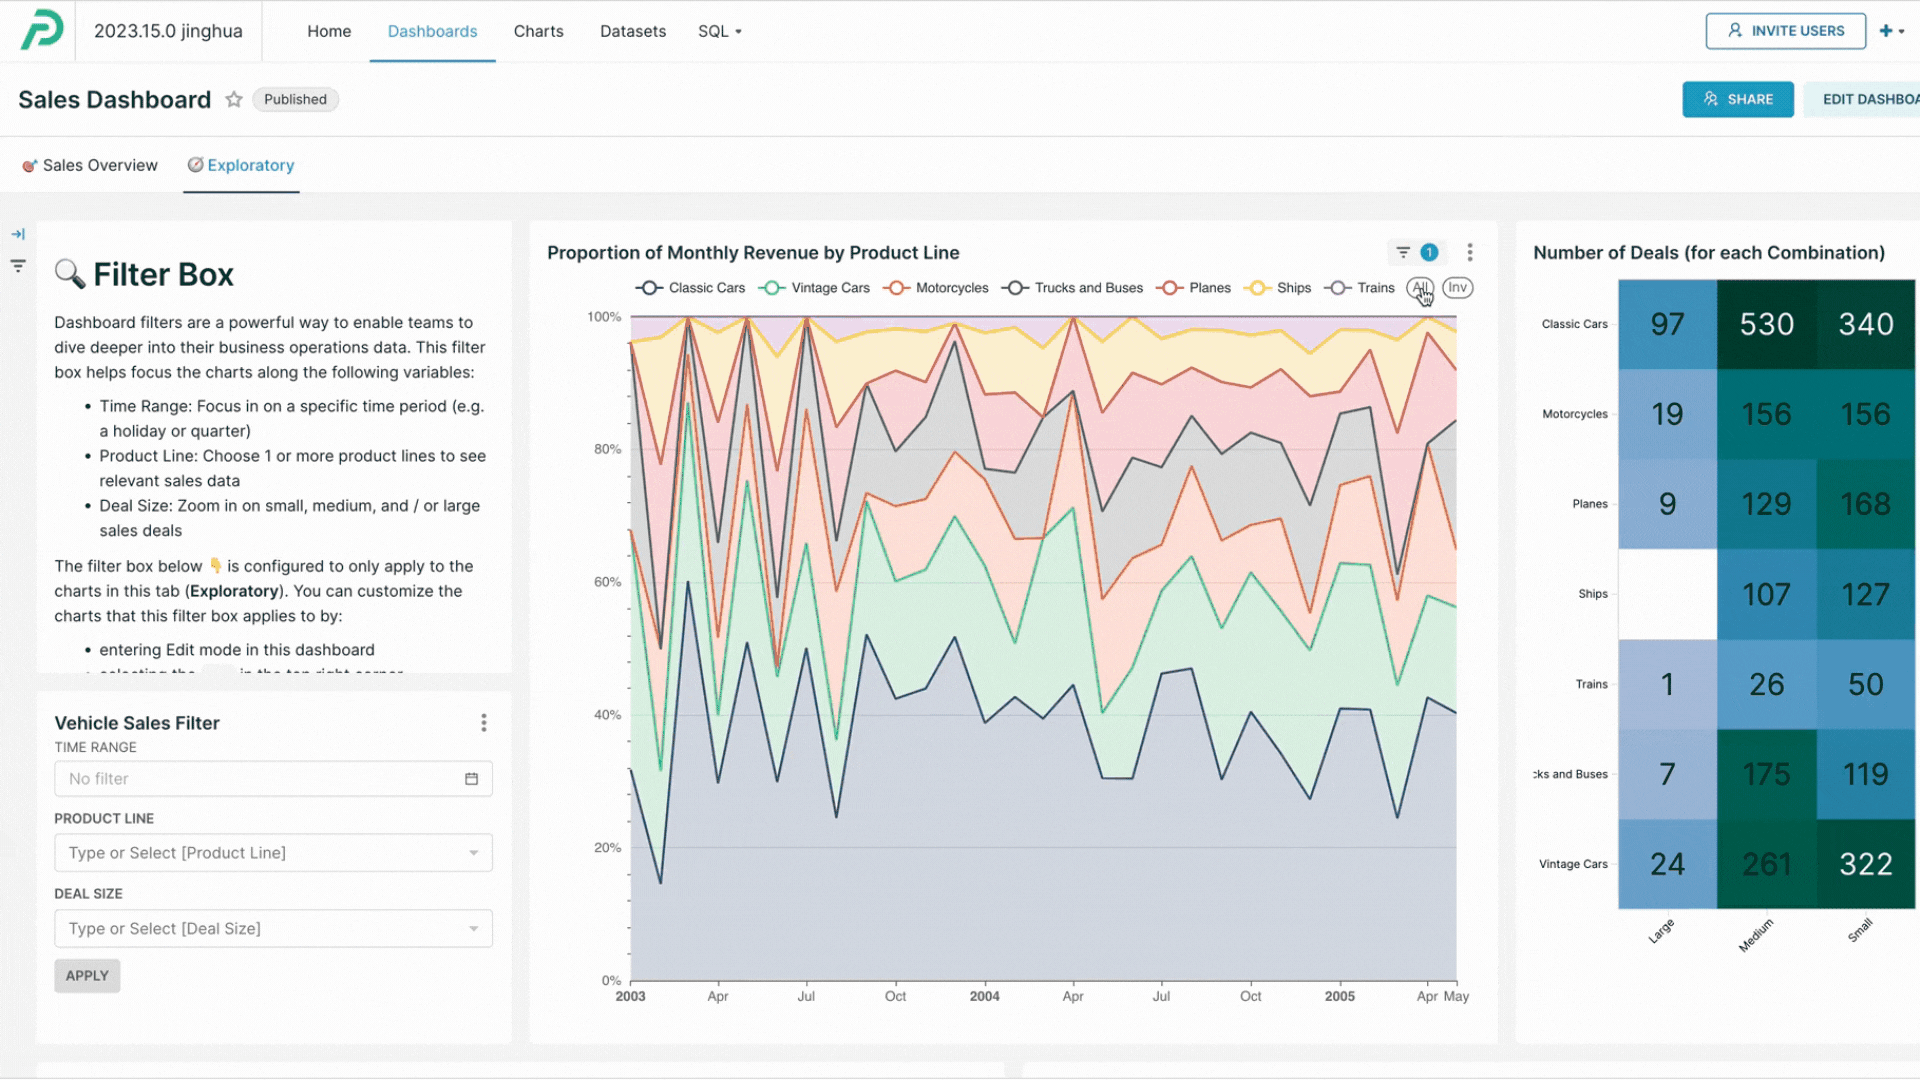1920x1080 pixels.
Task: Click the SHARE button for the dashboard
Action: pyautogui.click(x=1737, y=99)
